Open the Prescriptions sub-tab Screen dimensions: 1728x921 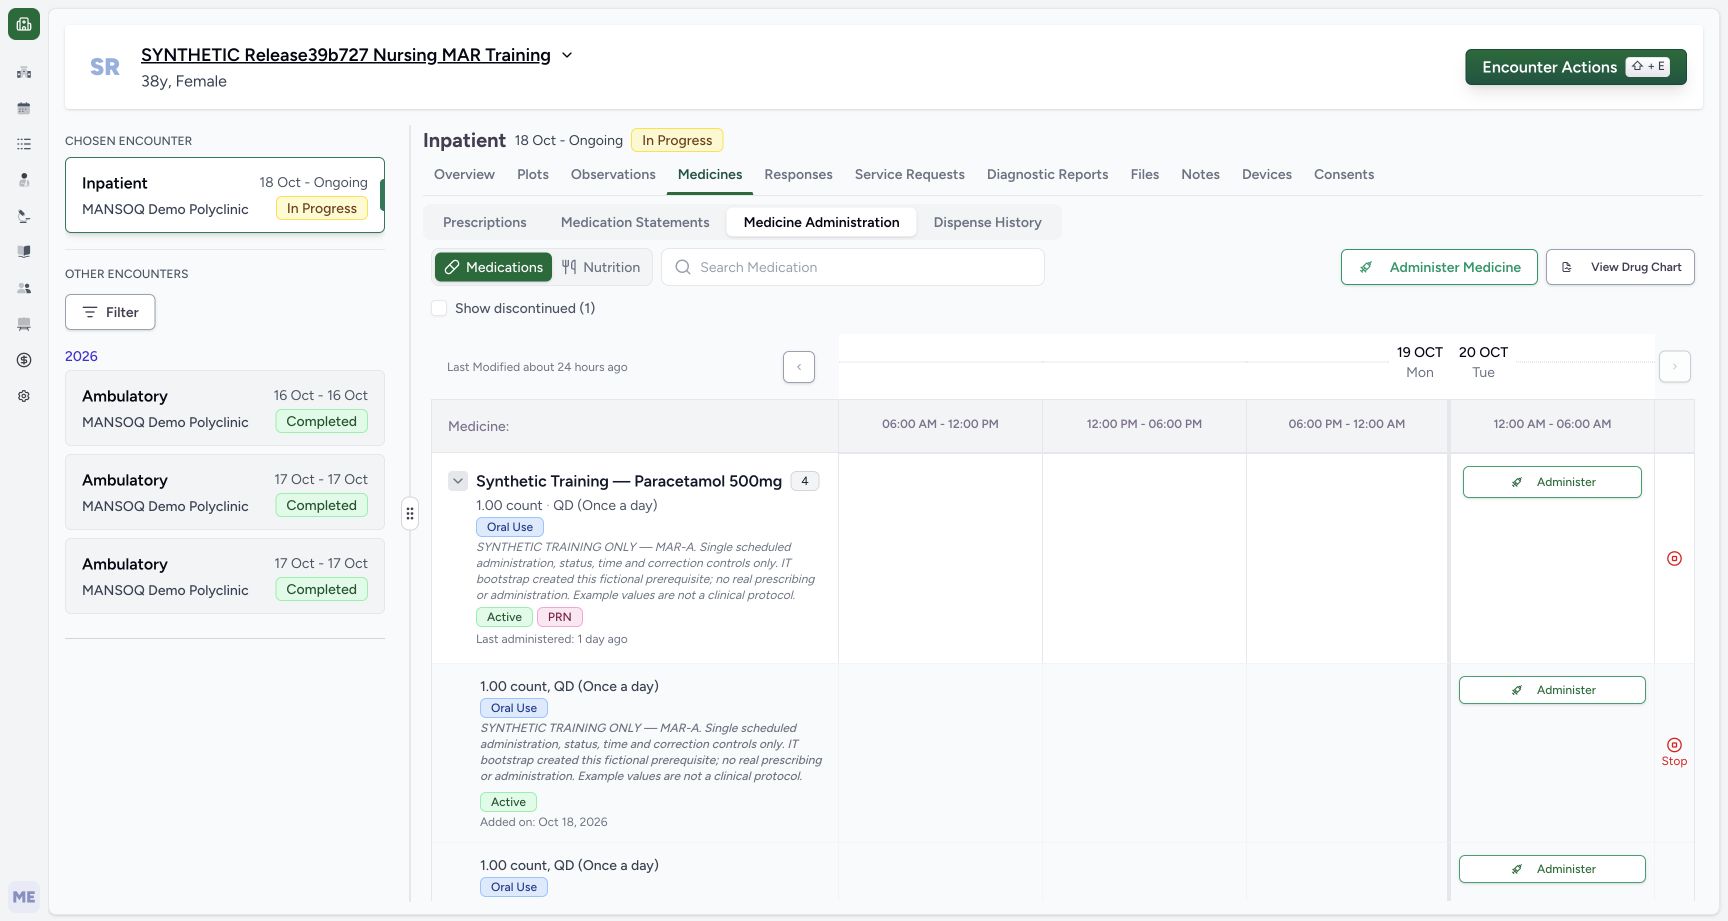[485, 222]
